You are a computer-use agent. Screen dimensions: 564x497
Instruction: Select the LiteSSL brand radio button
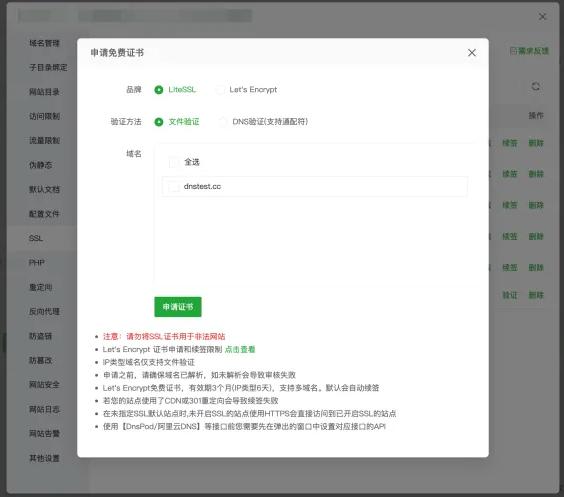tap(159, 90)
